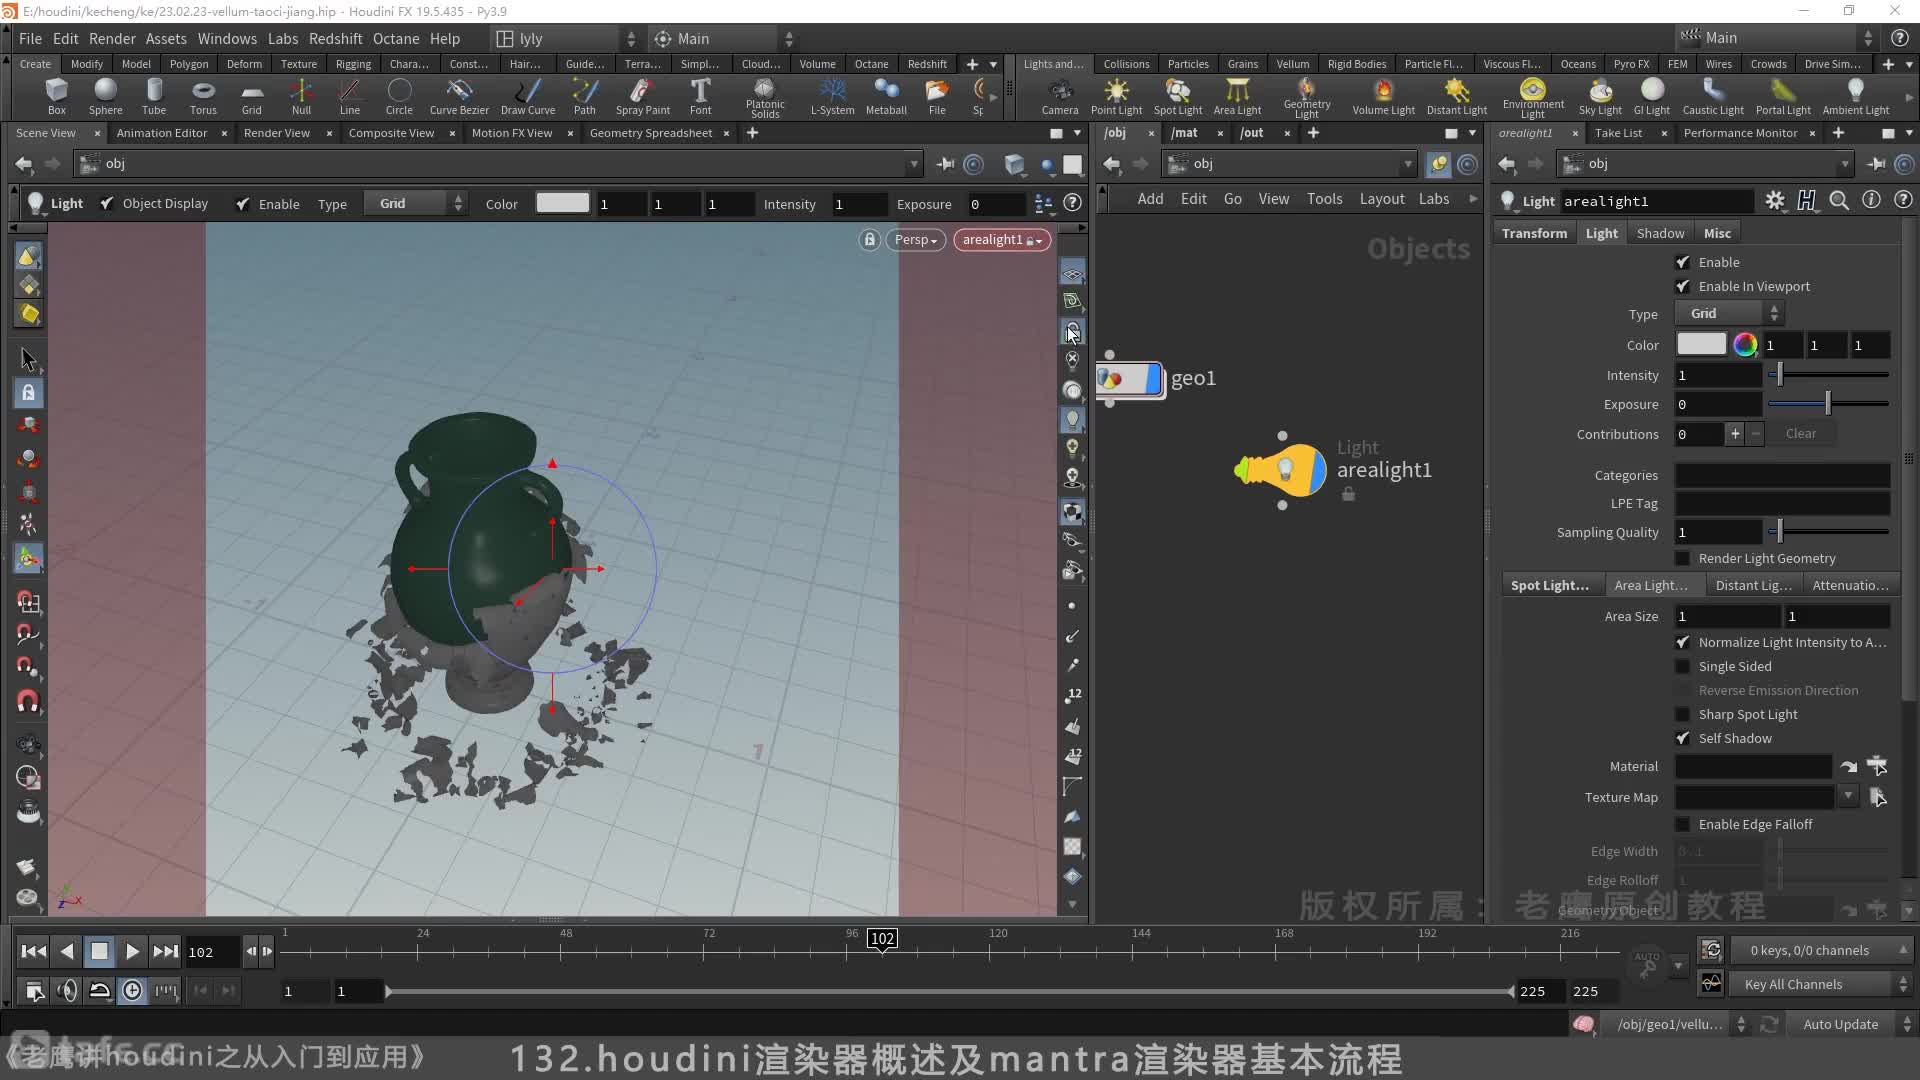This screenshot has width=1920, height=1080.
Task: Toggle Single Sided checkbox
Action: pyautogui.click(x=1683, y=666)
